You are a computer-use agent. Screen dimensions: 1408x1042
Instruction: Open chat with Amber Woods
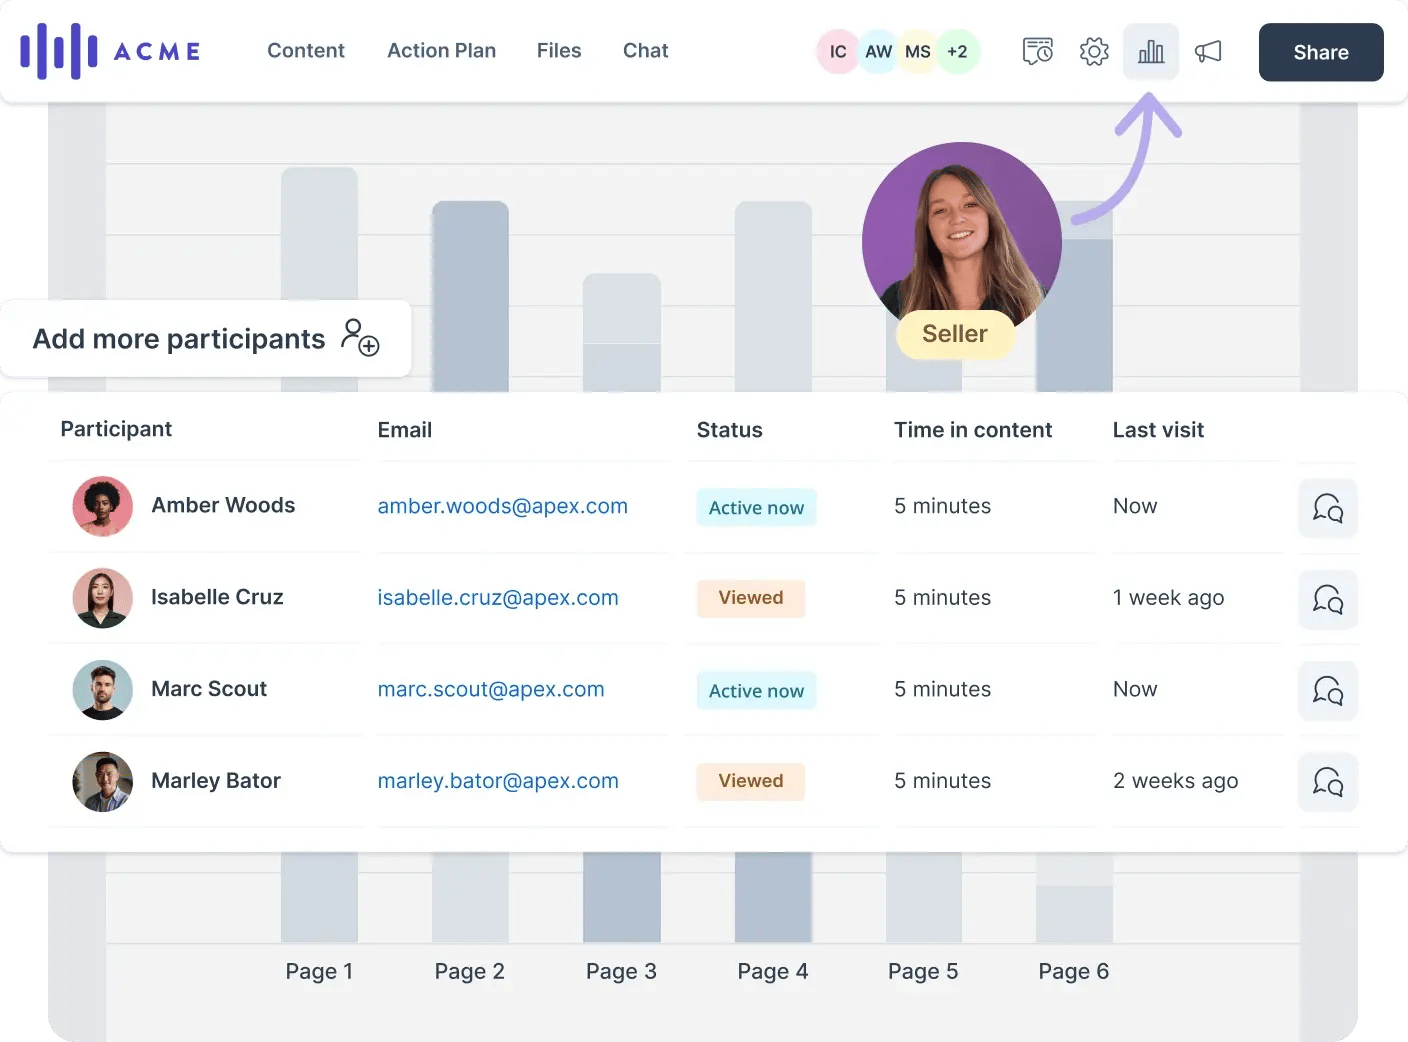click(1328, 509)
